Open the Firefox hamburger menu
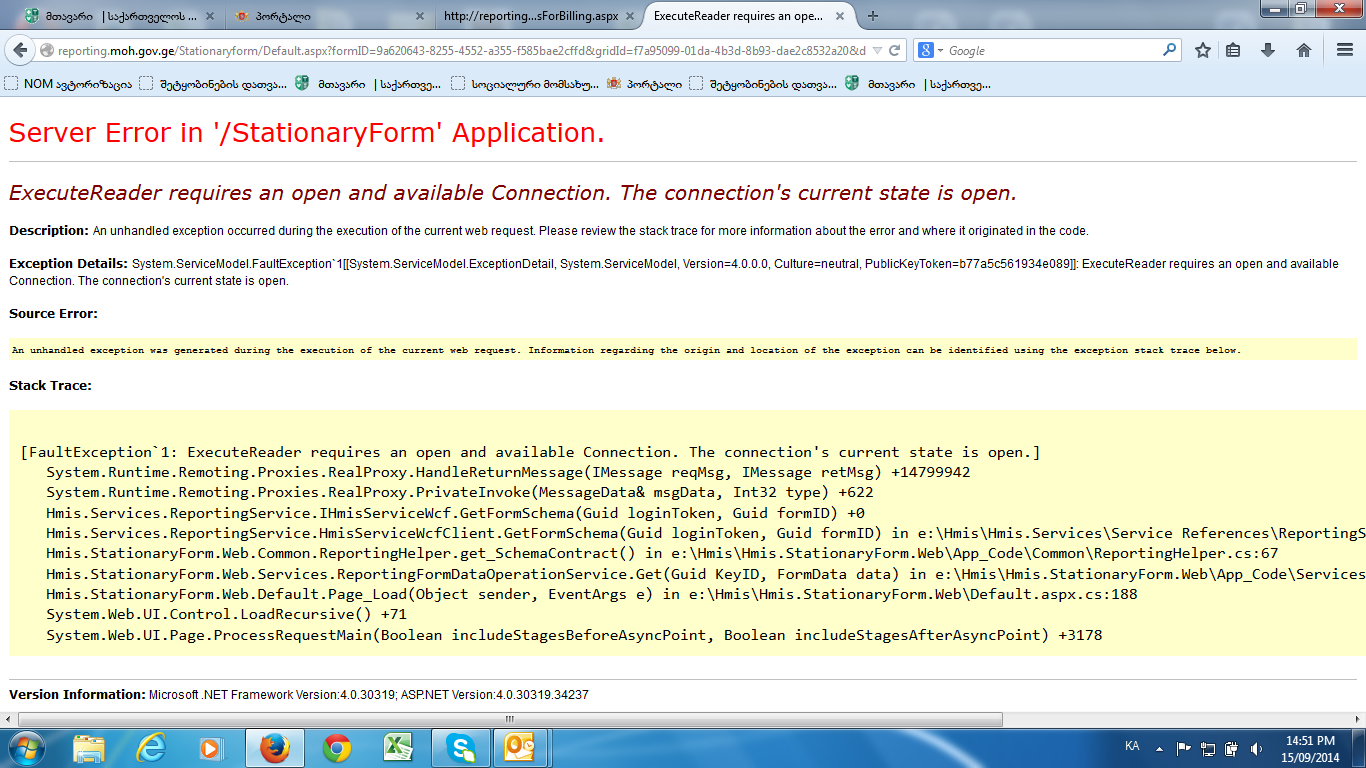Viewport: 1366px width, 768px height. [1345, 50]
